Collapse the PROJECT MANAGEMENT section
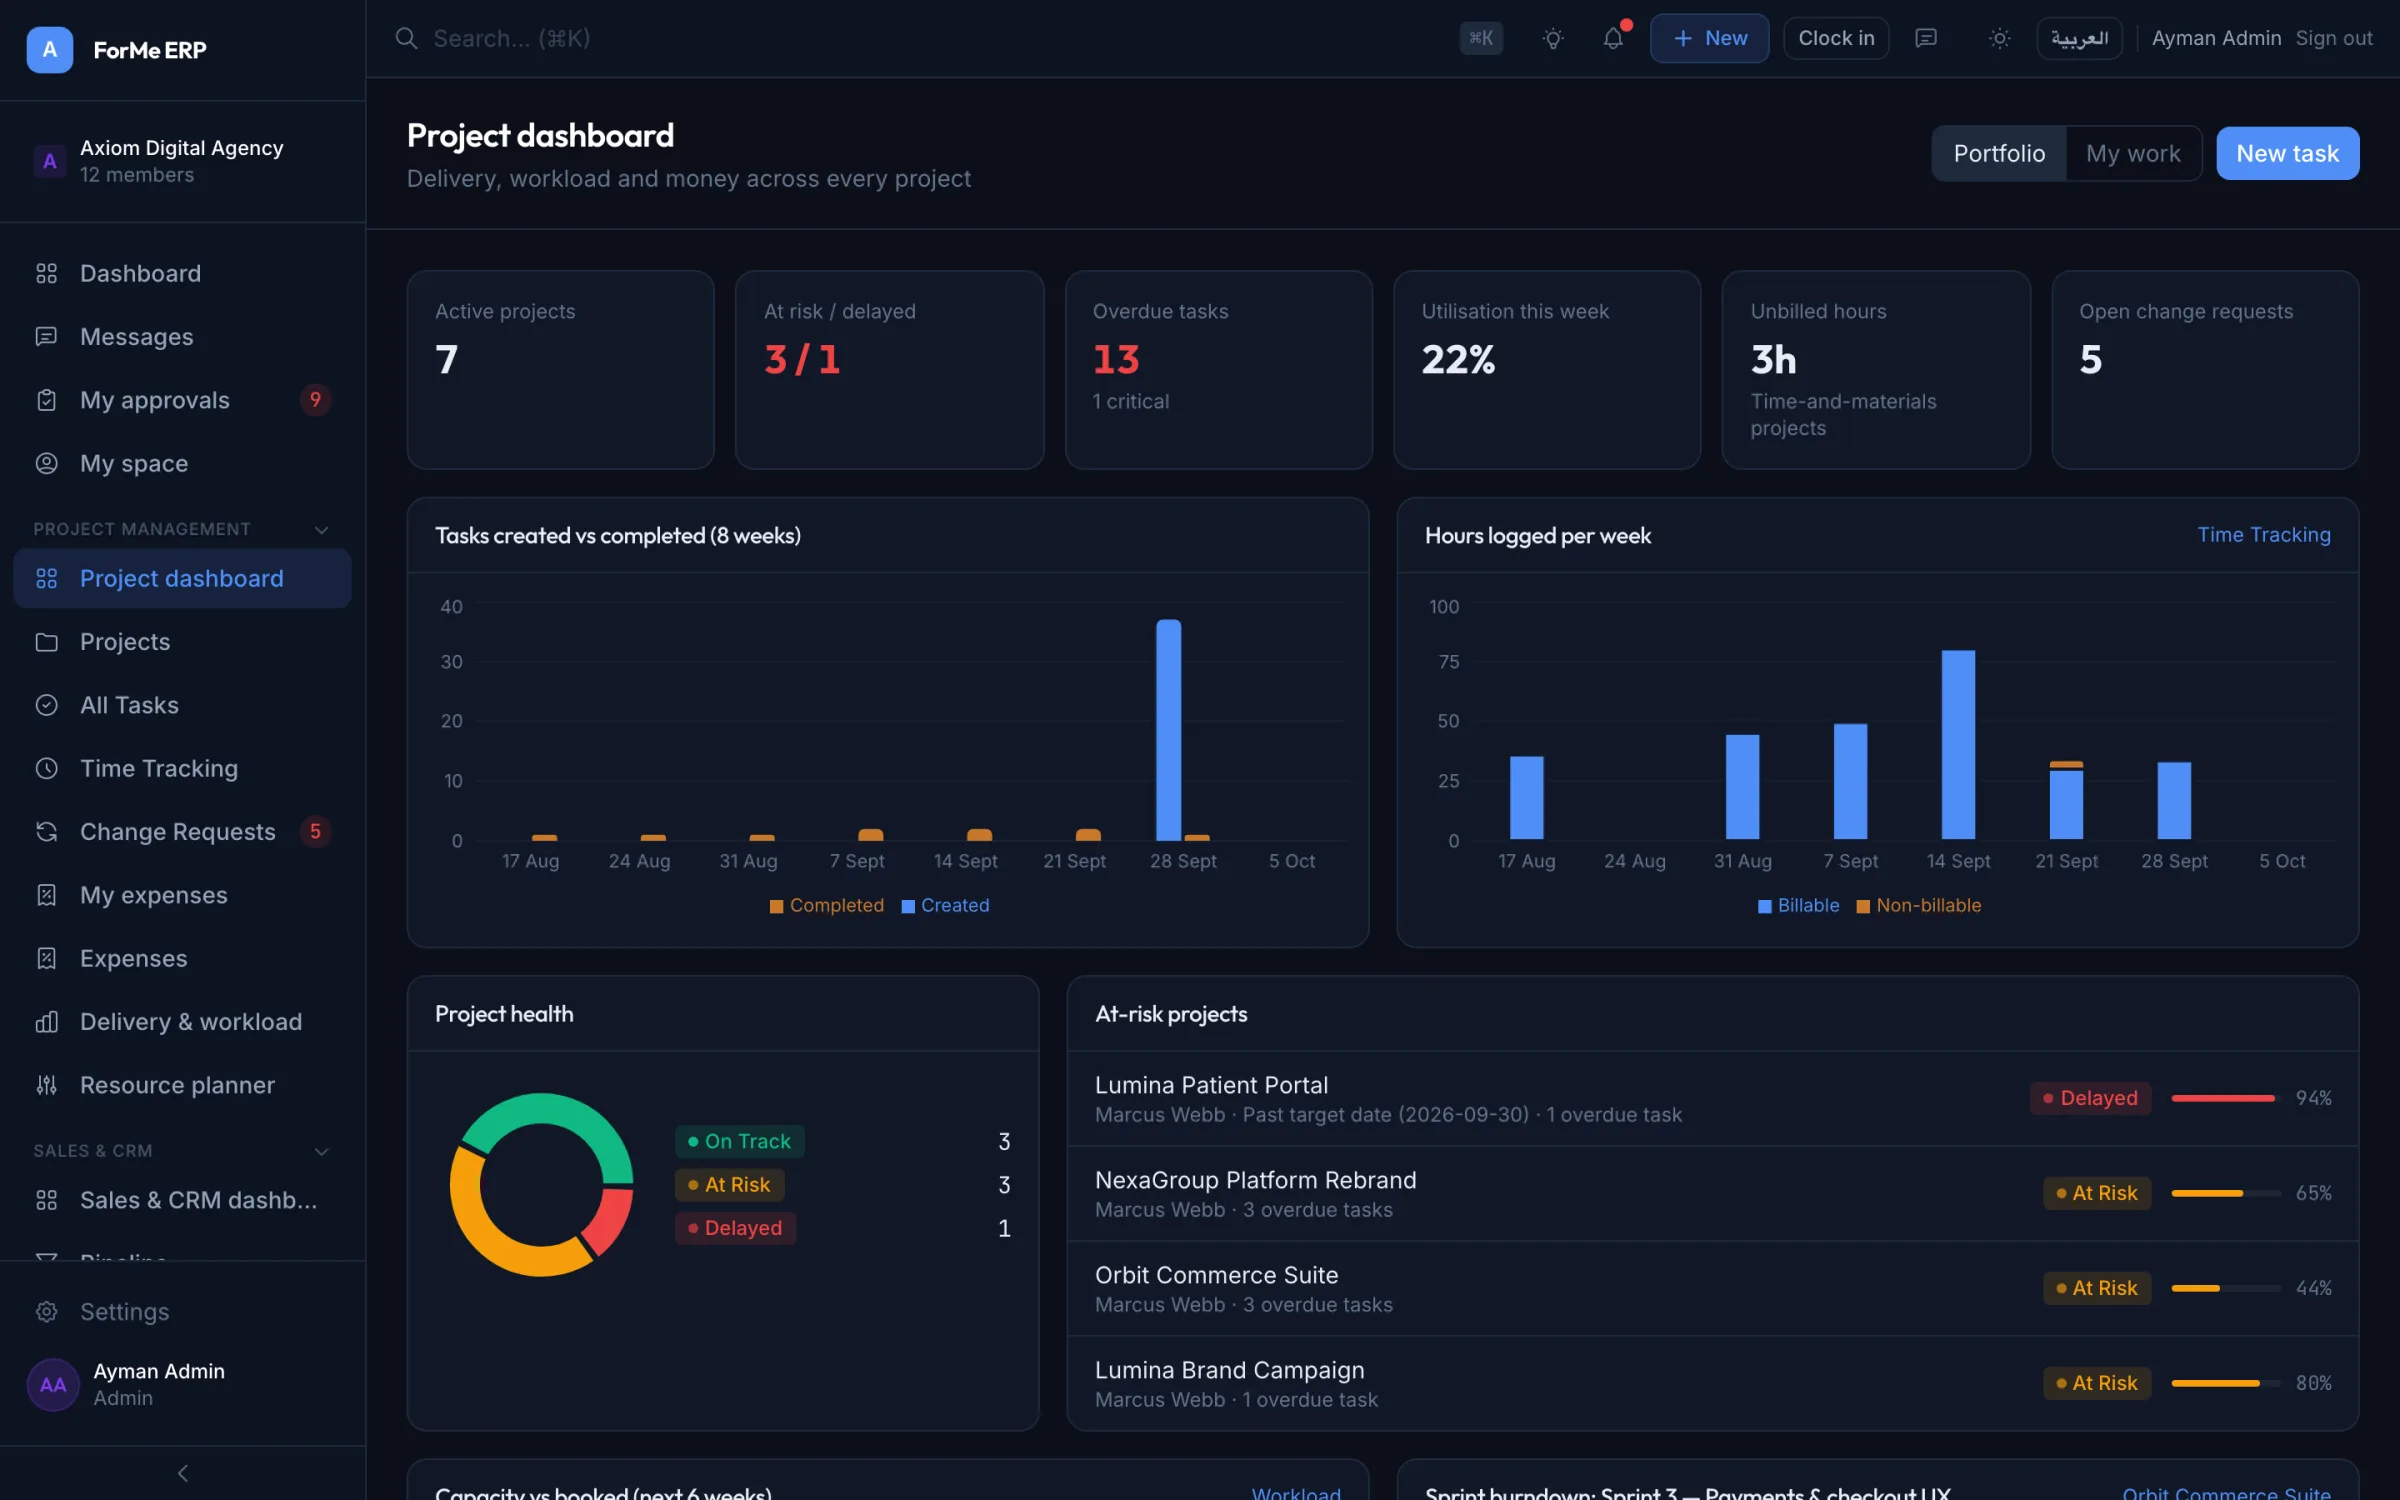The image size is (2400, 1500). coord(321,529)
